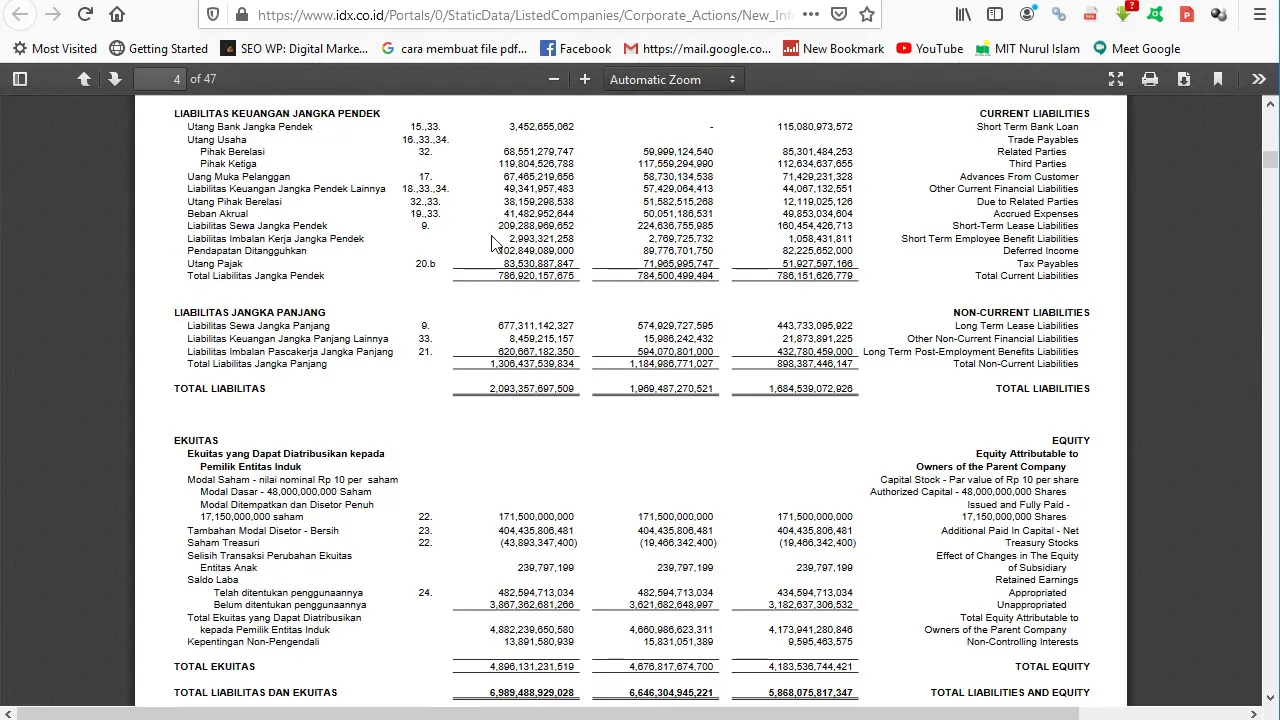This screenshot has width=1280, height=720.
Task: Open Meet Google bookmark
Action: 1137,48
